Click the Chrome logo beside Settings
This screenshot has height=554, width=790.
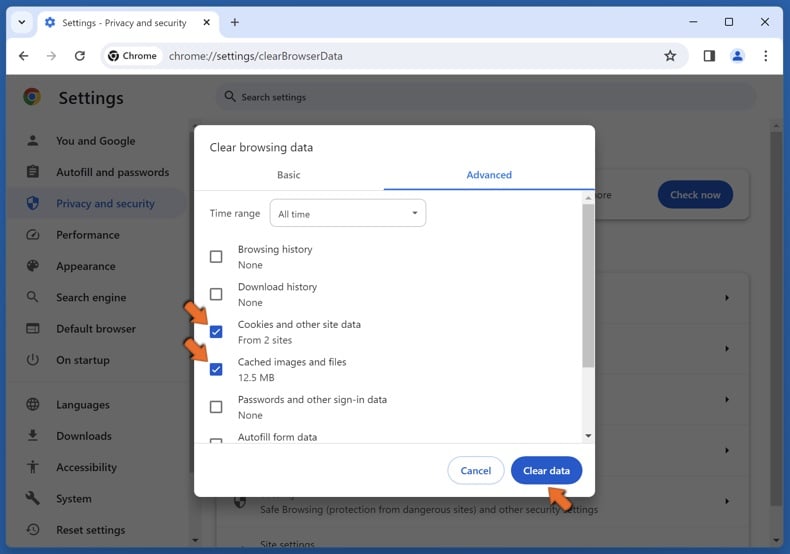32,96
